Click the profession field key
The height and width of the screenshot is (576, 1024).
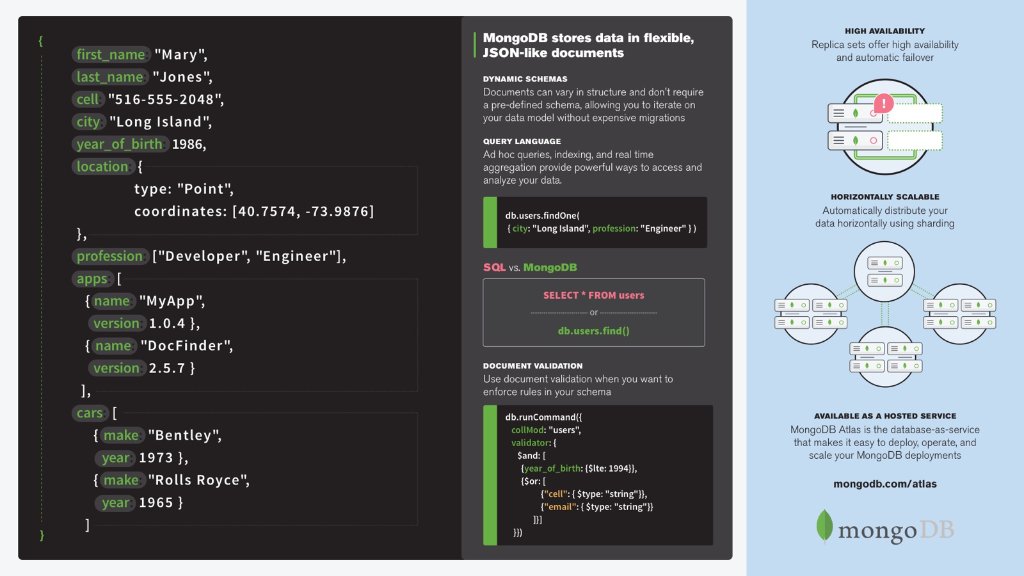click(110, 256)
